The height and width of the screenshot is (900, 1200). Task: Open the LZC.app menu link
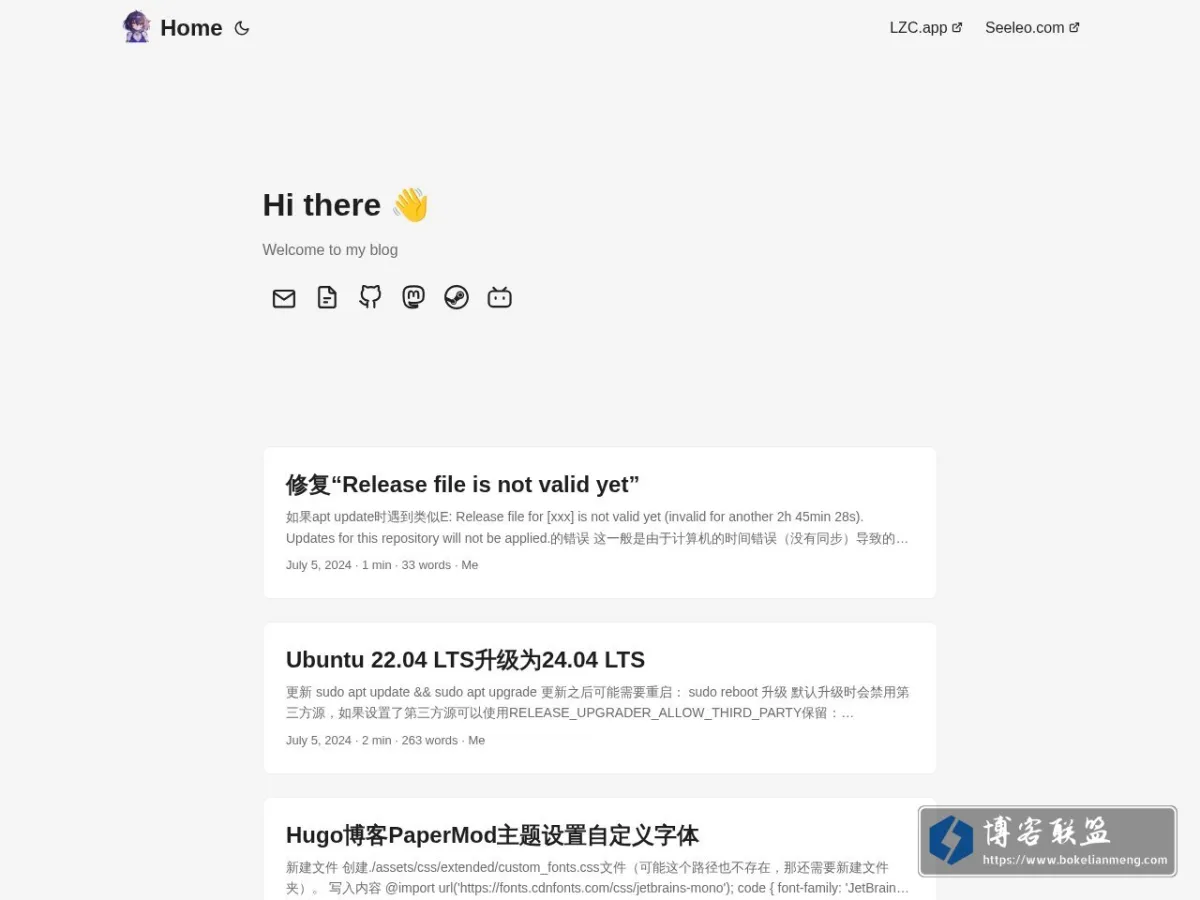point(926,28)
